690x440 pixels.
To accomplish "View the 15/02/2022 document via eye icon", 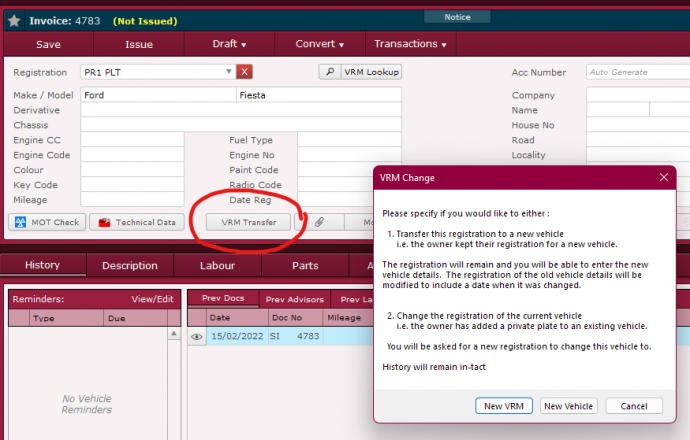I will pyautogui.click(x=197, y=337).
